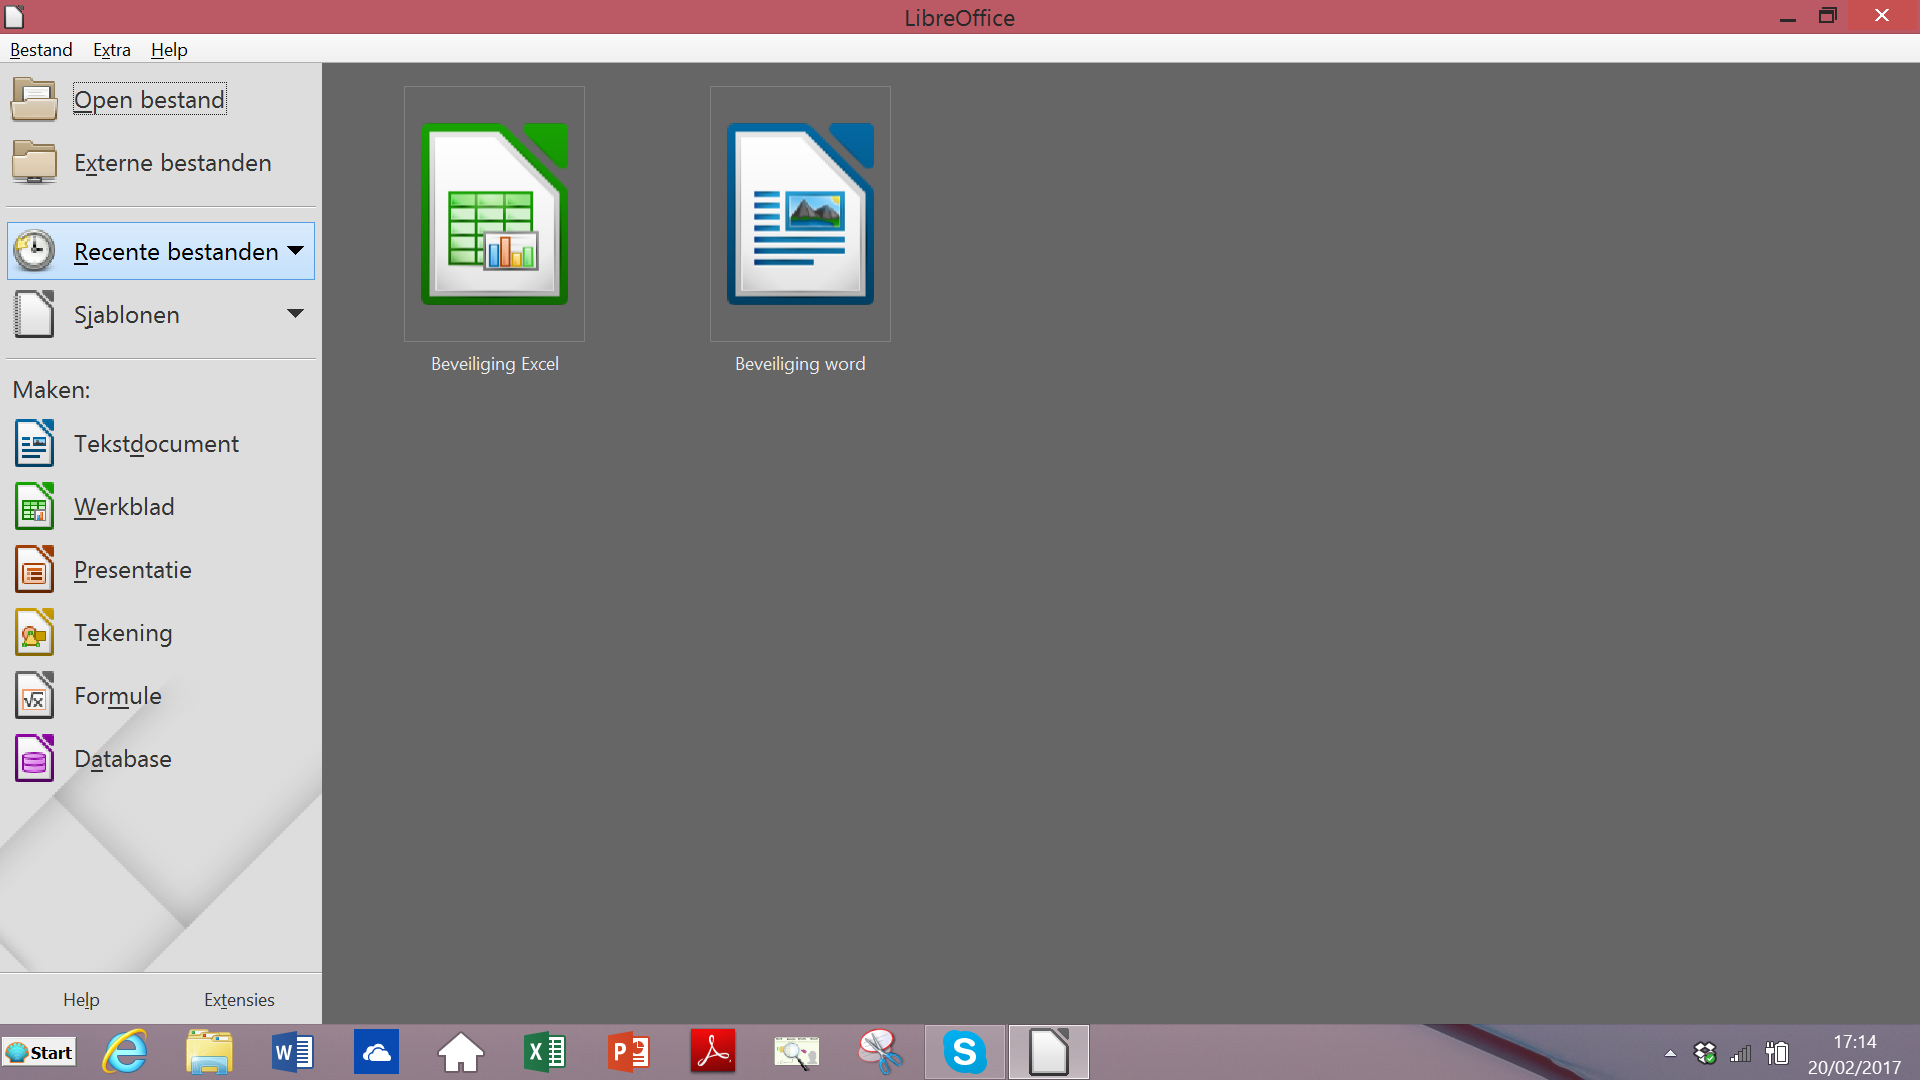1920x1080 pixels.
Task: Click the Extensies link
Action: click(x=239, y=1000)
